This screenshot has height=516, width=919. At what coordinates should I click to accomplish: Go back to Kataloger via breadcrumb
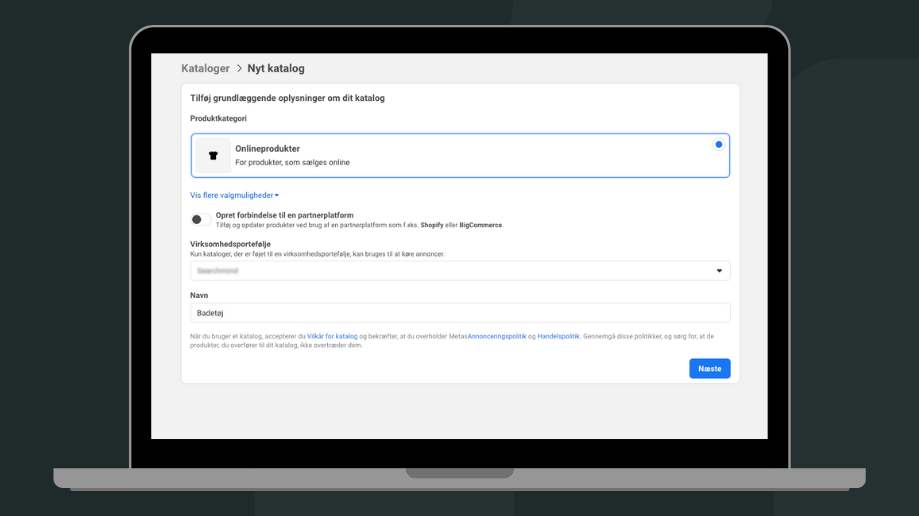click(x=205, y=69)
